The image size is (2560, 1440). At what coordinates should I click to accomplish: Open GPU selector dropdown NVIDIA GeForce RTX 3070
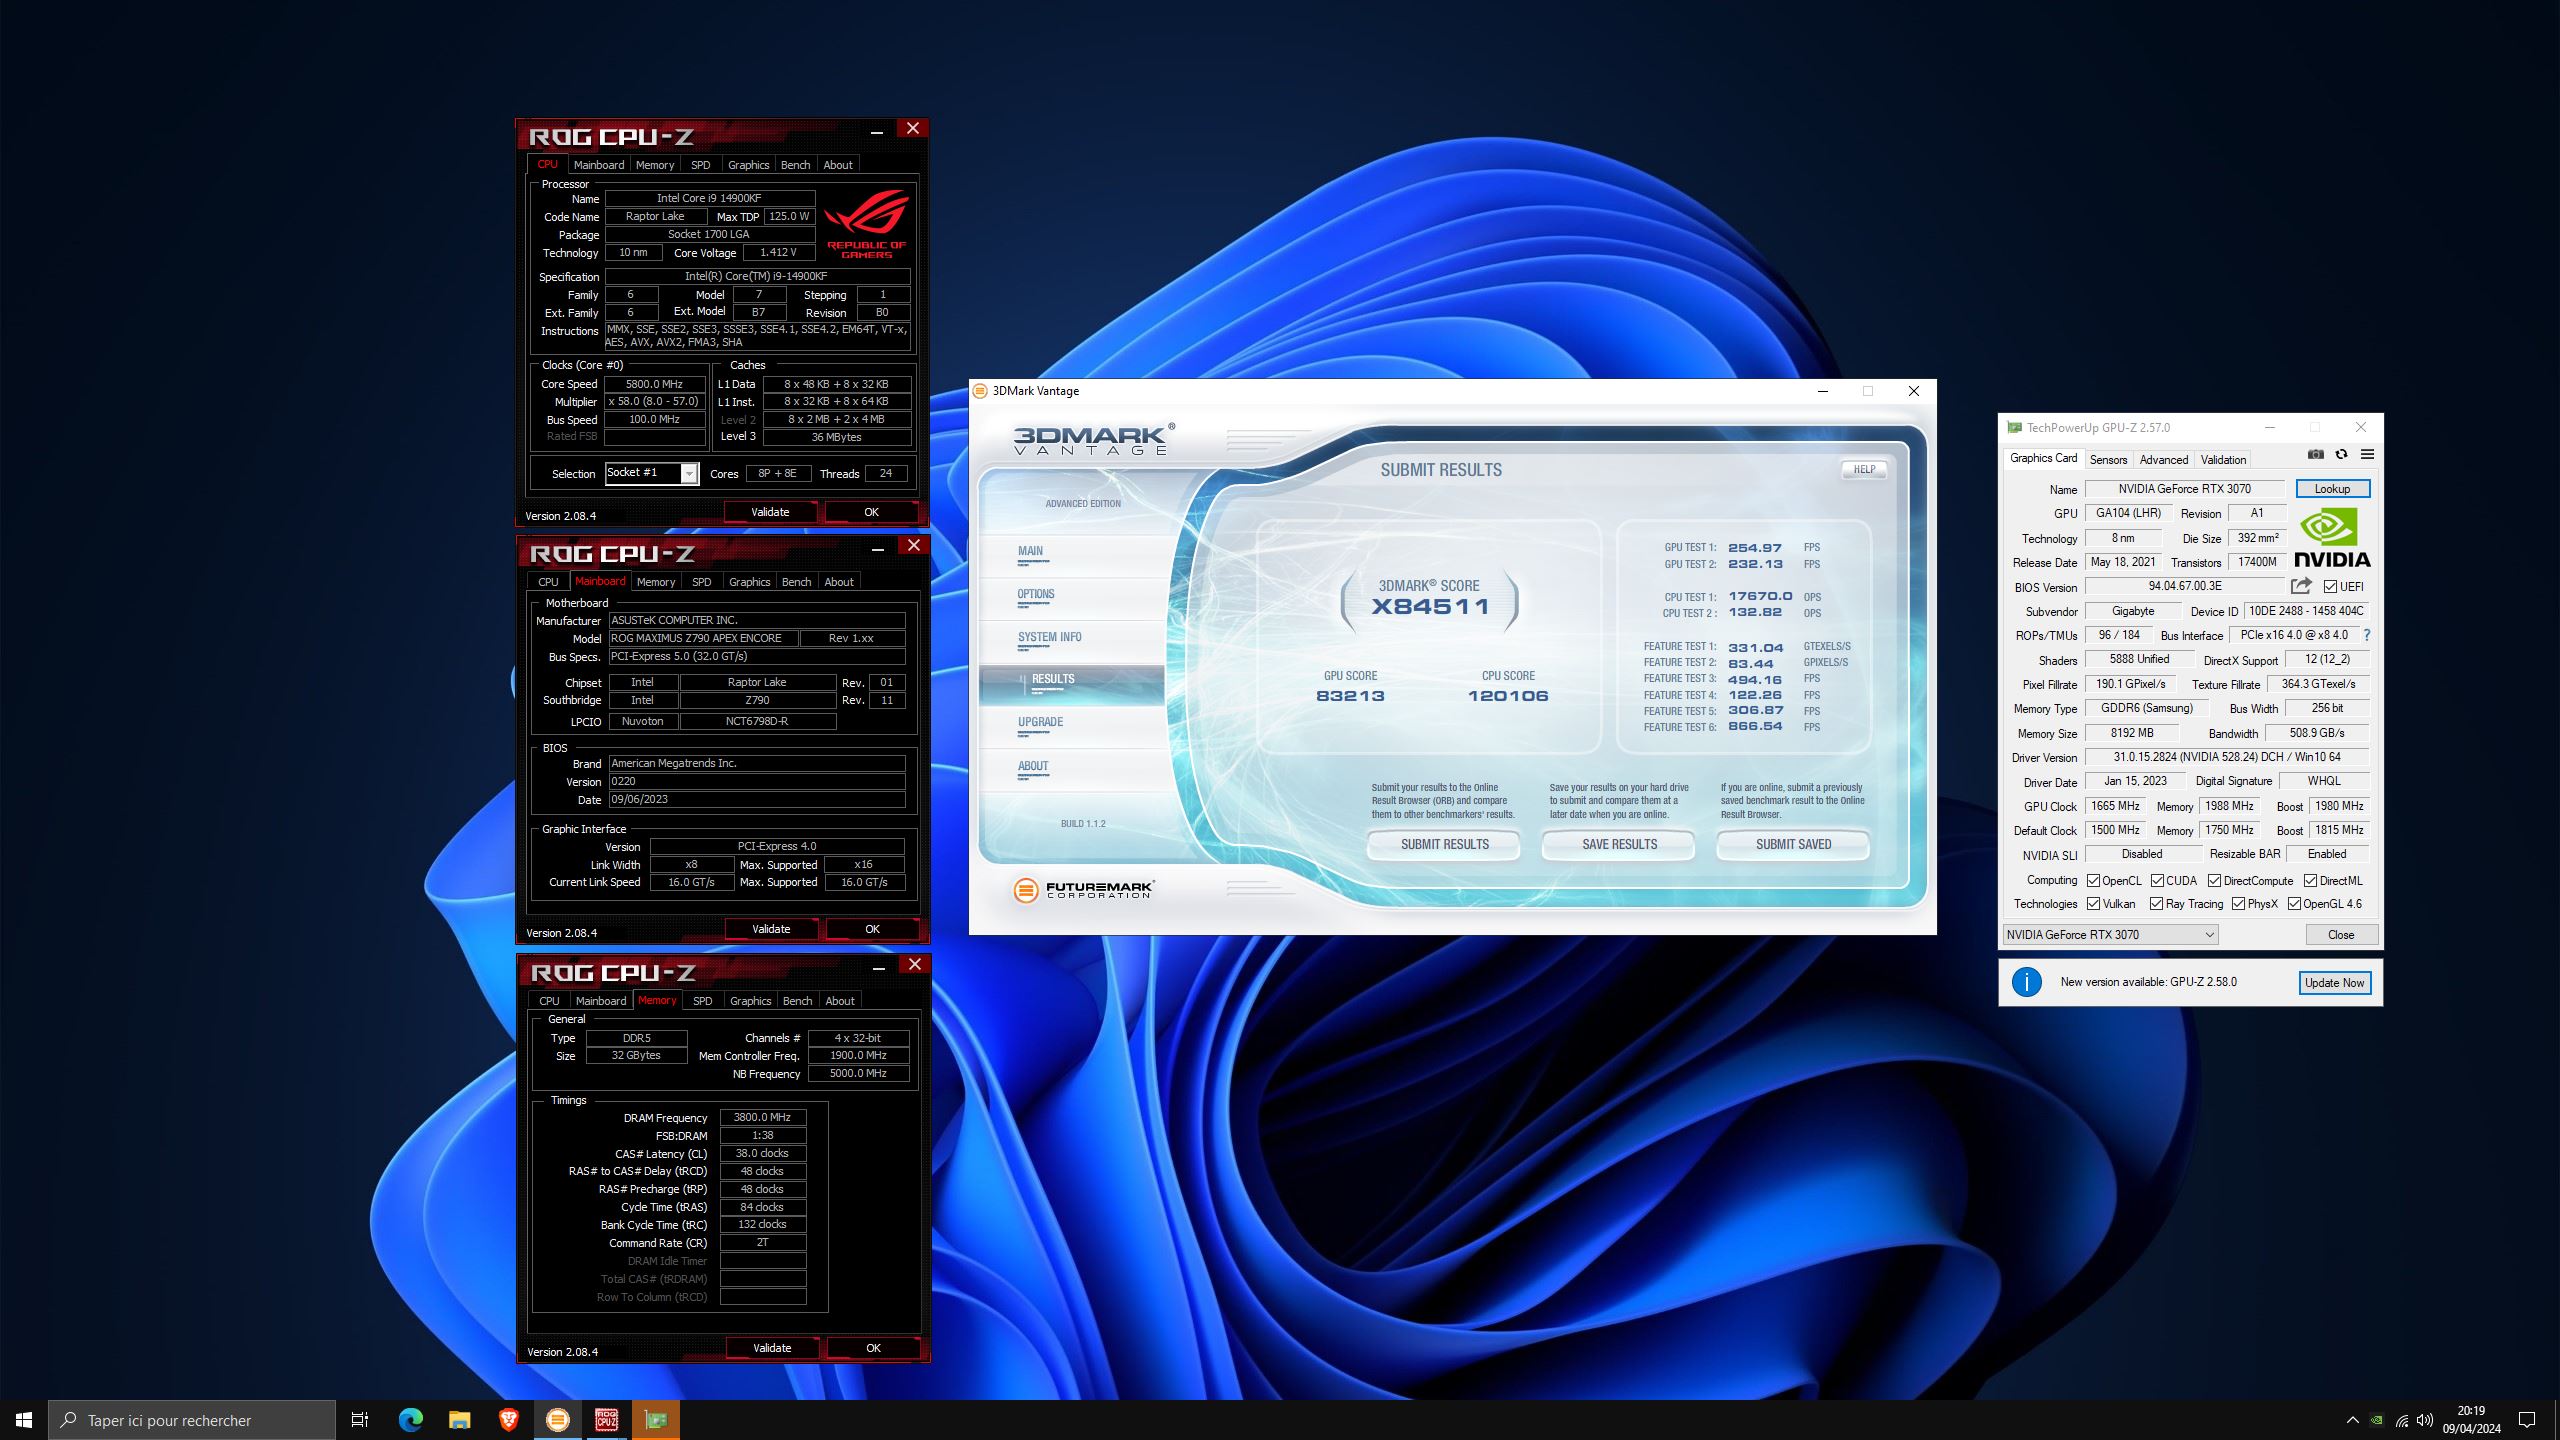(2110, 935)
